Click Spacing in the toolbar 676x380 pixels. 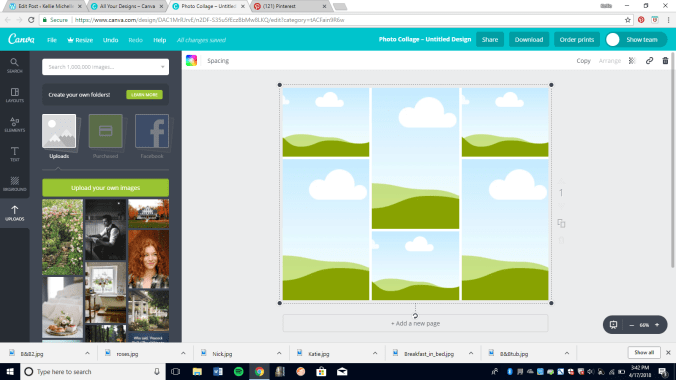[218, 61]
